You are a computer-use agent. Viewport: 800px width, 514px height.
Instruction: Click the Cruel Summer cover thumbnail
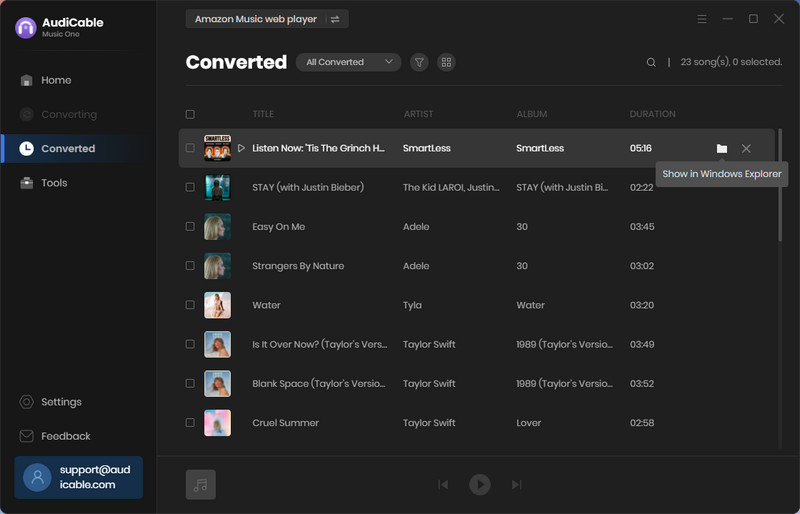217,423
